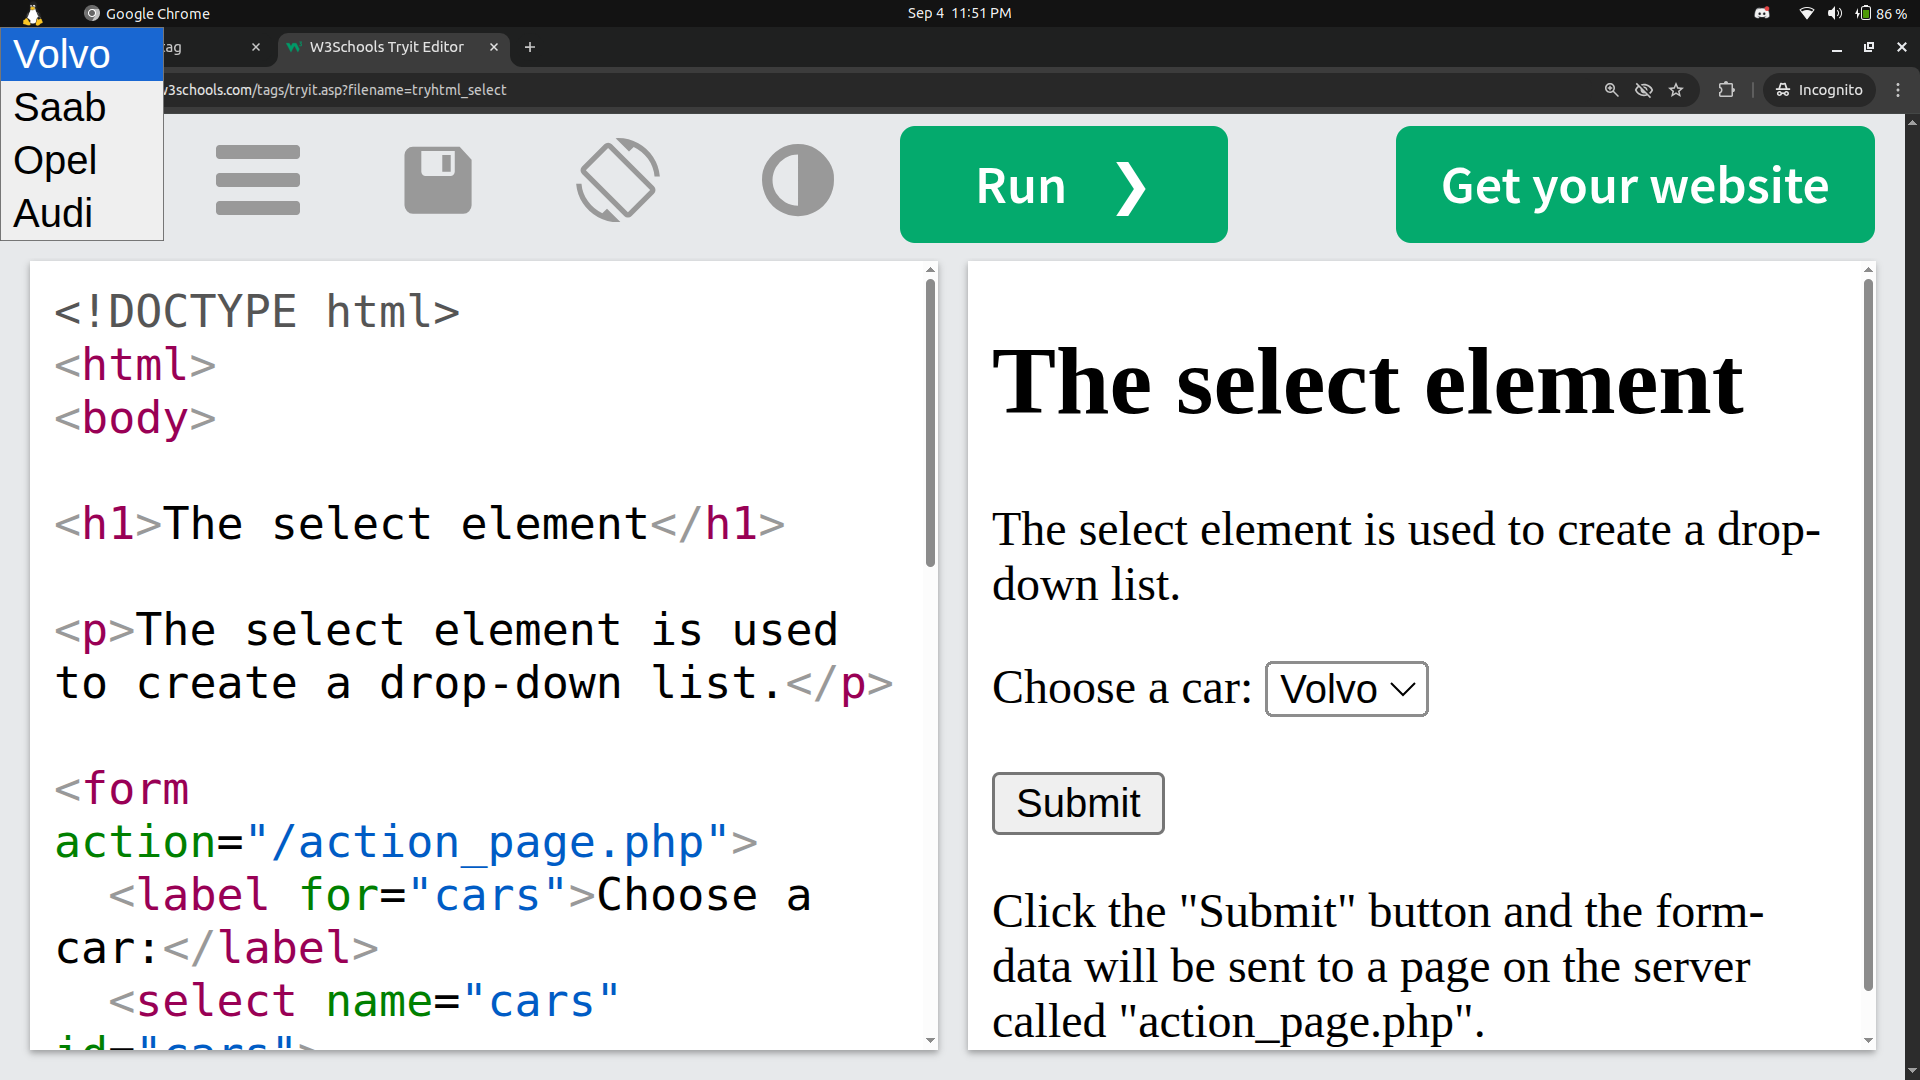Open the W3Schools hamburger menu icon
This screenshot has width=1920, height=1080.
(x=258, y=180)
